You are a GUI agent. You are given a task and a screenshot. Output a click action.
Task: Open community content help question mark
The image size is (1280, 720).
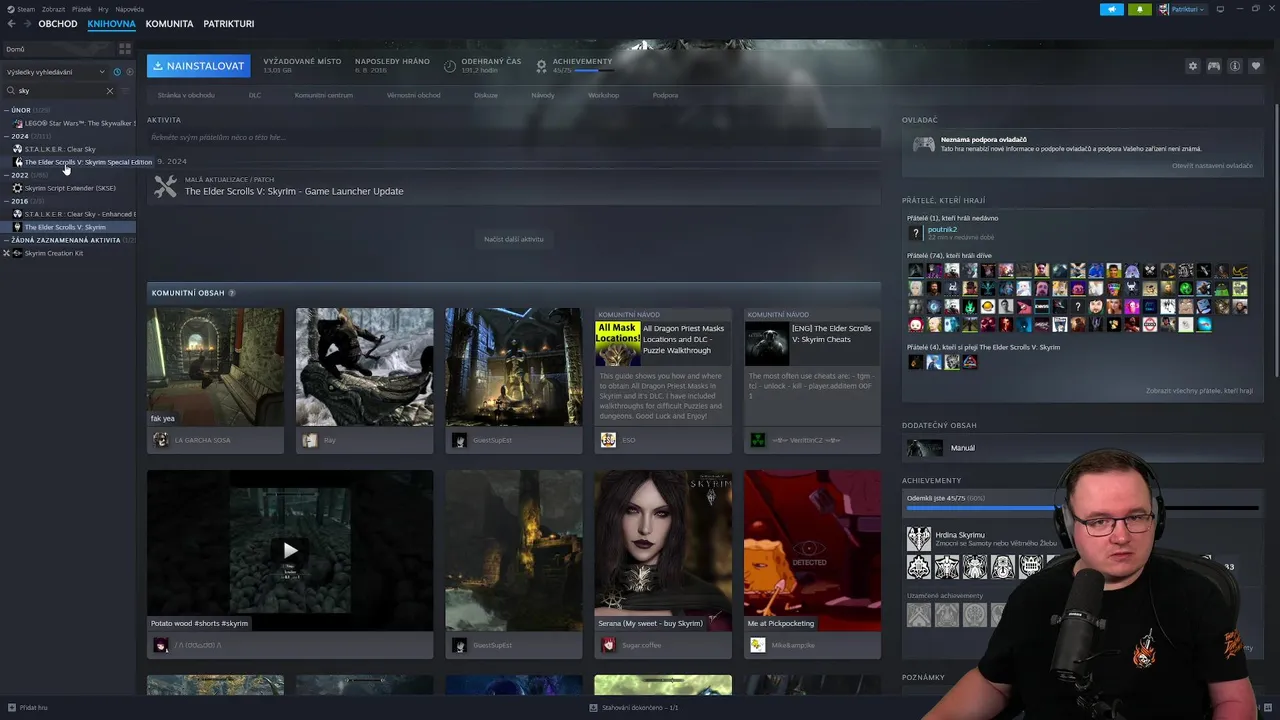coord(232,293)
